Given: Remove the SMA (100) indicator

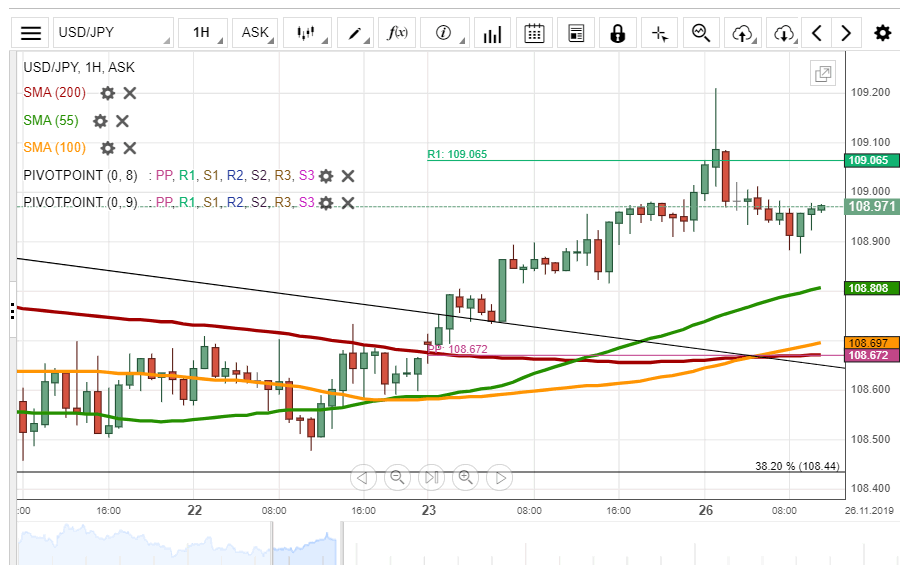Looking at the screenshot, I should pyautogui.click(x=130, y=148).
